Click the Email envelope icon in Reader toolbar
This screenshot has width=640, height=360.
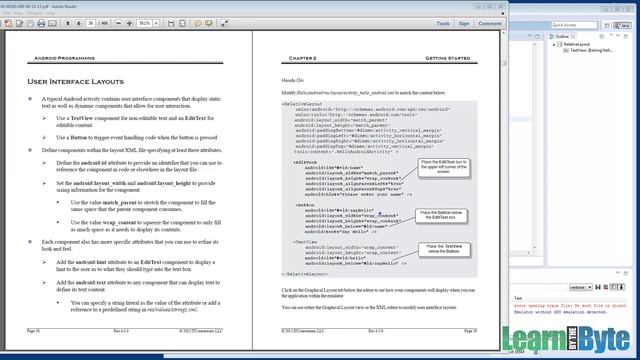point(52,24)
